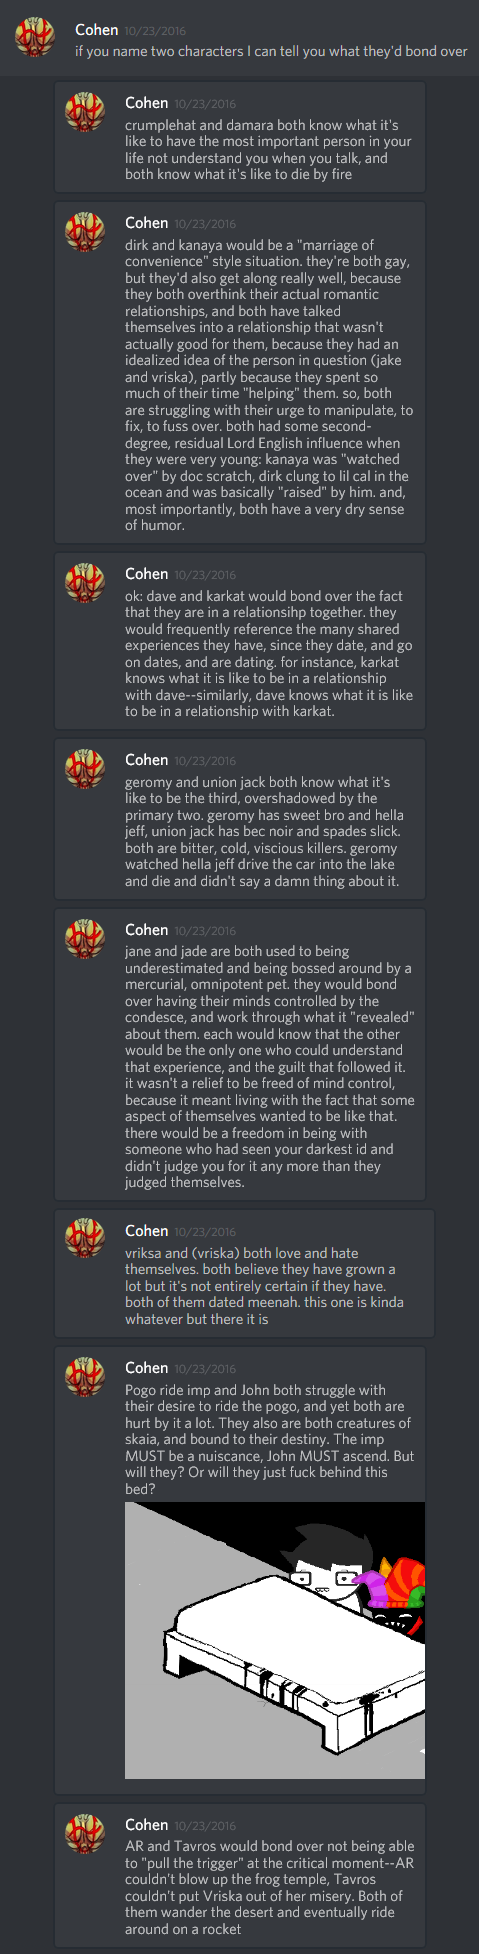Click Cohen username on the dirk and kanaya message
Screen dimensions: 479x1954
pyautogui.click(x=146, y=223)
